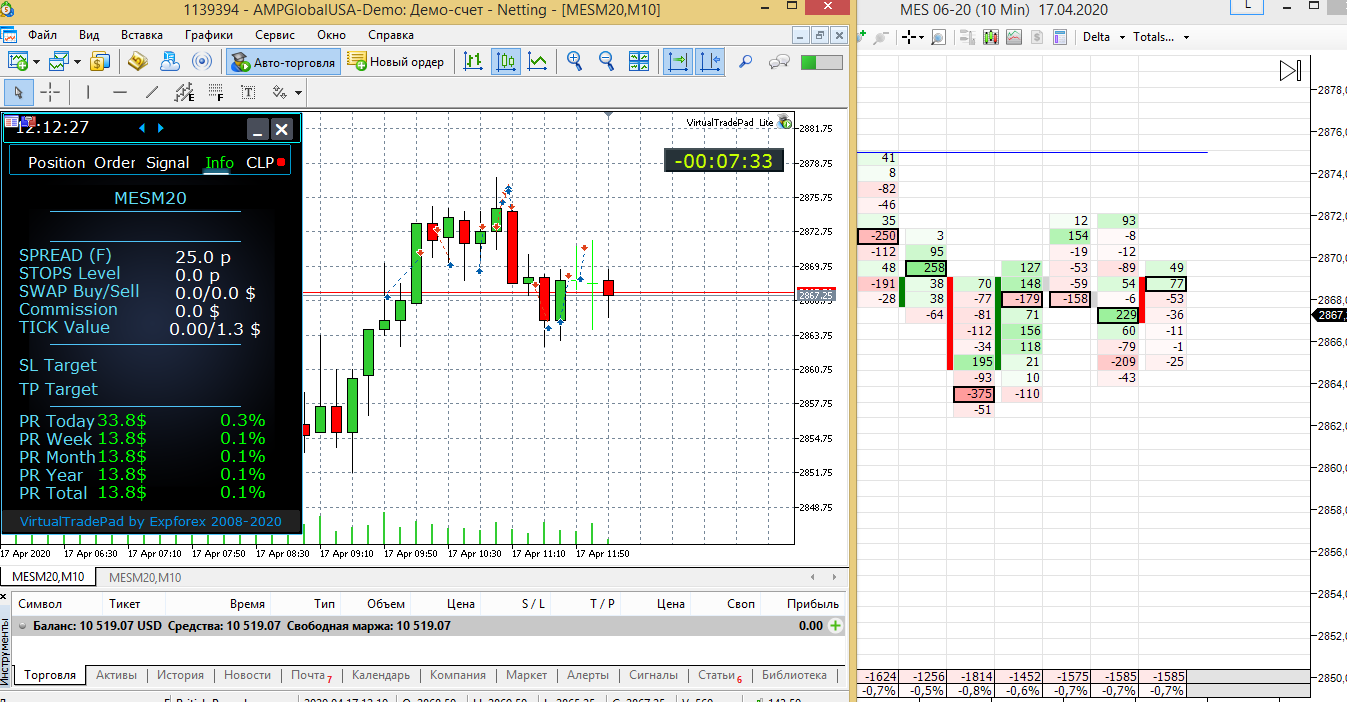
Task: Select the trendline drawing tool
Action: coord(152,93)
